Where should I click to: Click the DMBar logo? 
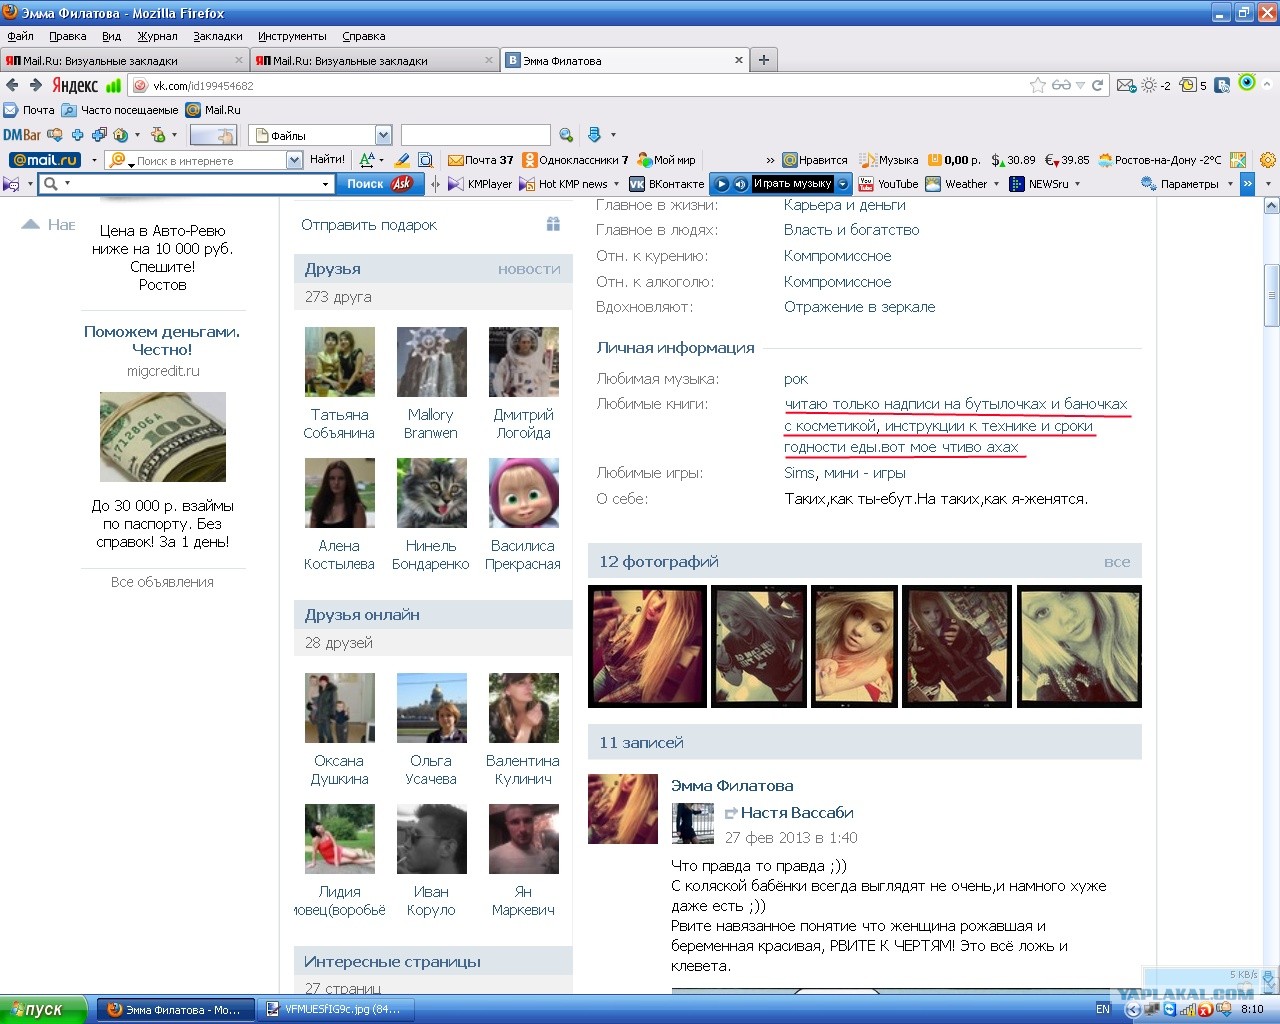click(22, 135)
